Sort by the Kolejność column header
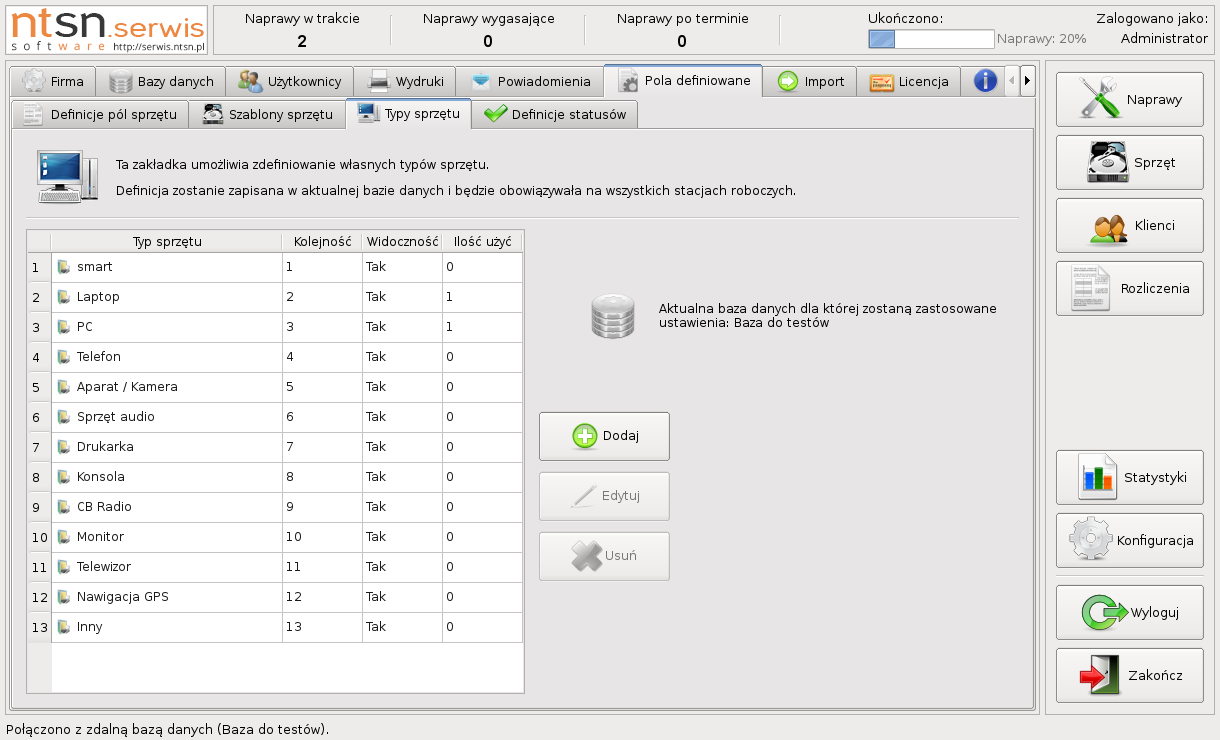 (x=321, y=241)
